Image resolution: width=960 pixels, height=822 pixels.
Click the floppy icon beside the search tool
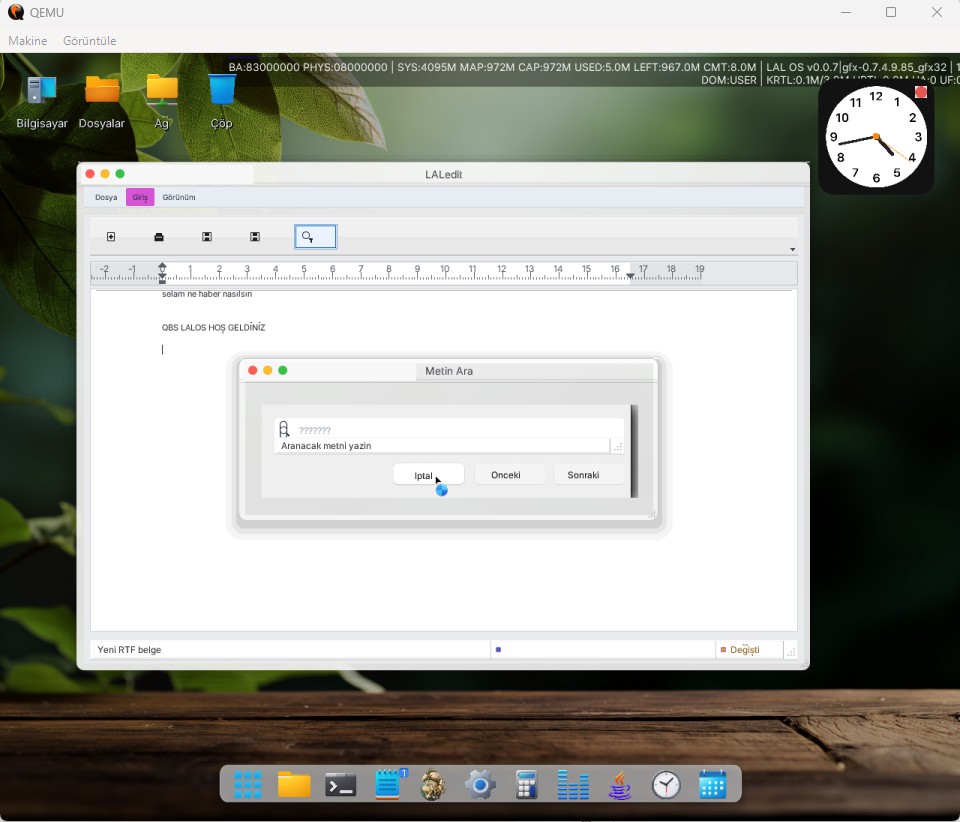[255, 237]
